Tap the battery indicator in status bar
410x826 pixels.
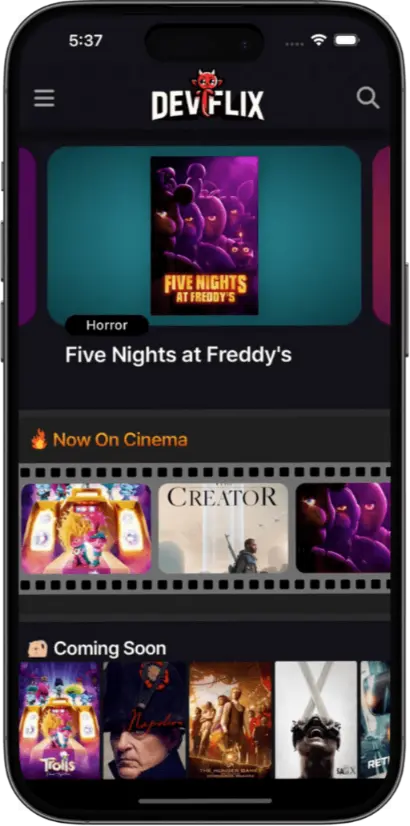point(346,40)
